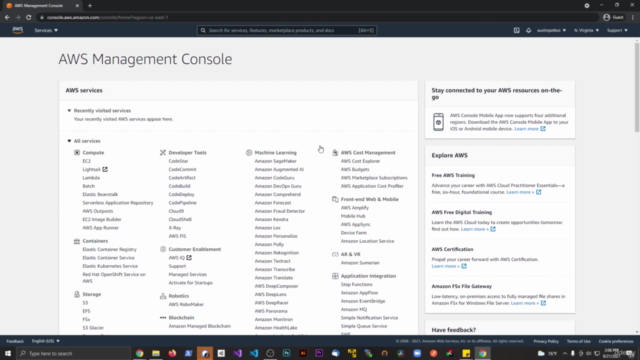Click the Windows Start button
This screenshot has width=640, height=360.
(8, 353)
